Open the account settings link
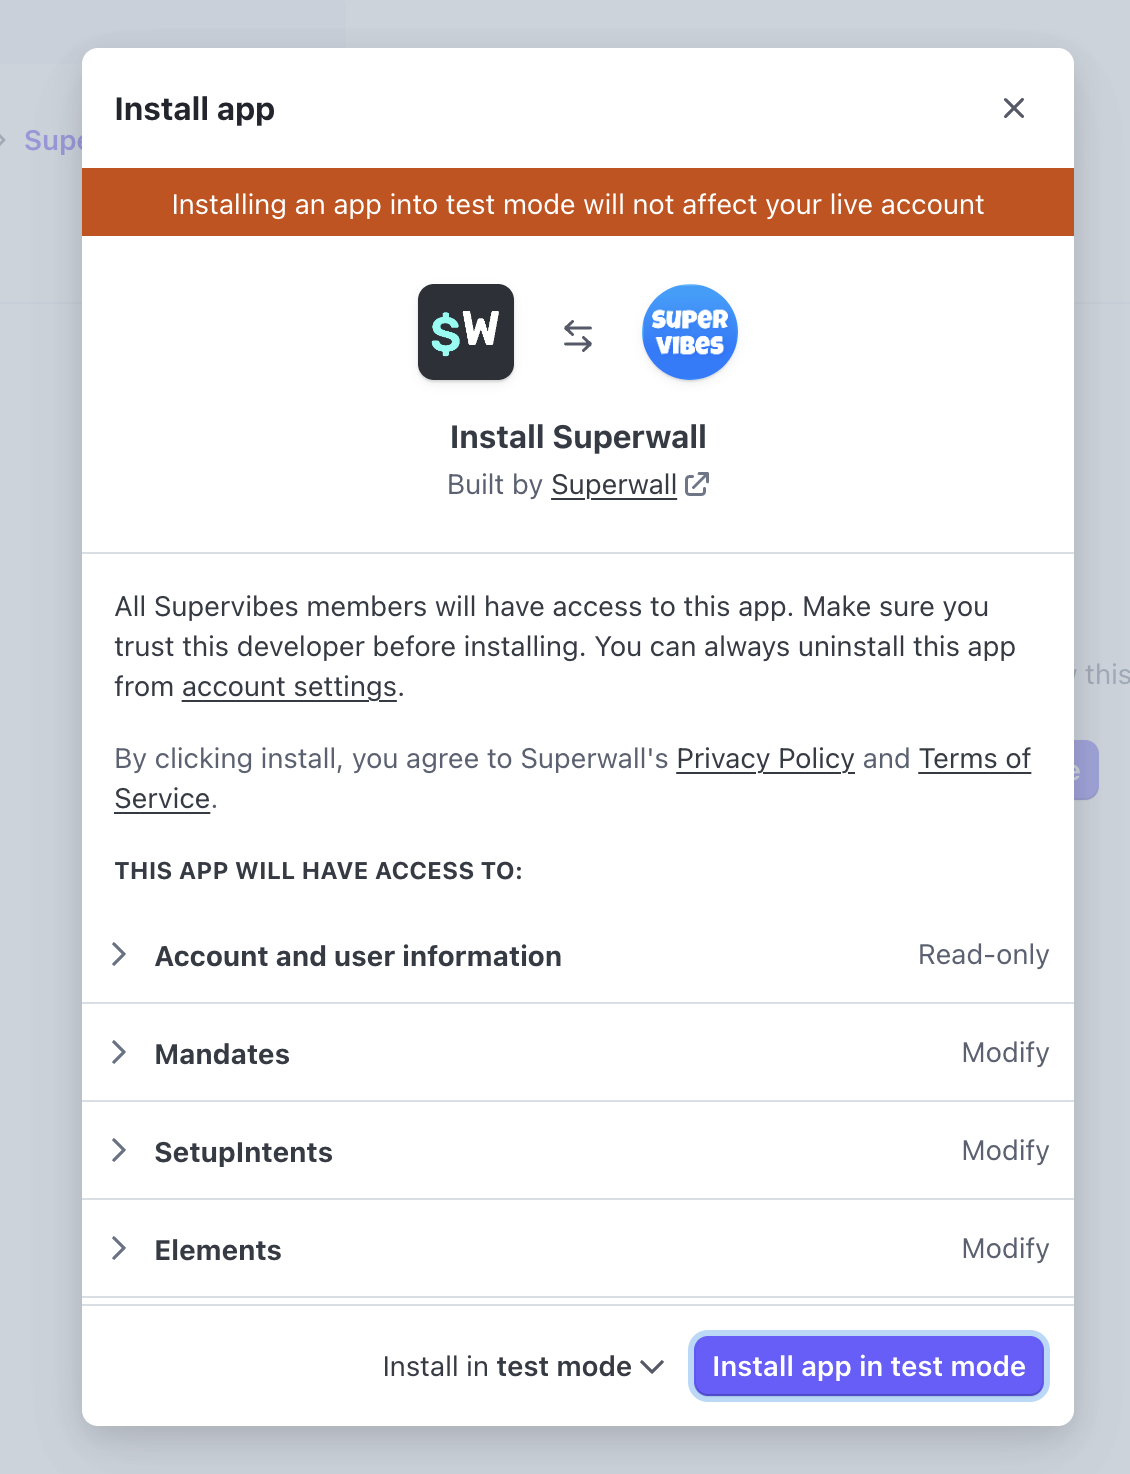This screenshot has width=1130, height=1474. point(289,687)
